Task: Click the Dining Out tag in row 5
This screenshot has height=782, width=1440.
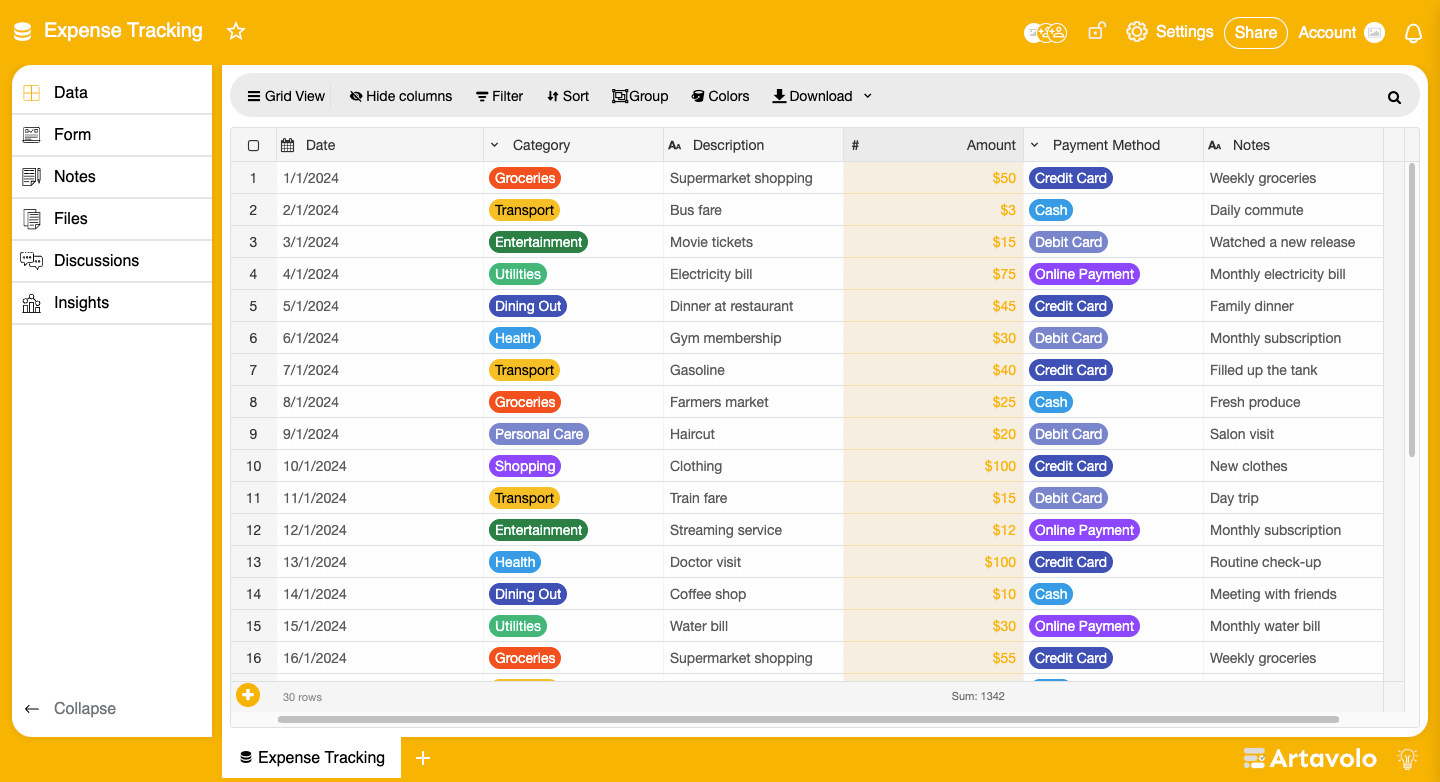Action: tap(528, 306)
